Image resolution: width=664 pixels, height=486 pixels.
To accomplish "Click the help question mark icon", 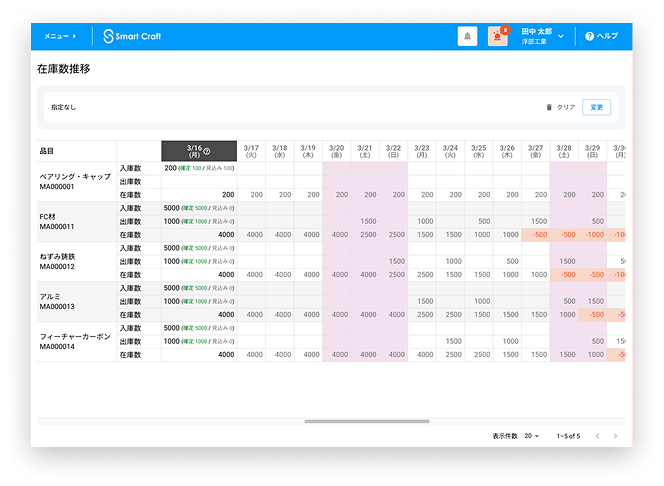I will (589, 36).
